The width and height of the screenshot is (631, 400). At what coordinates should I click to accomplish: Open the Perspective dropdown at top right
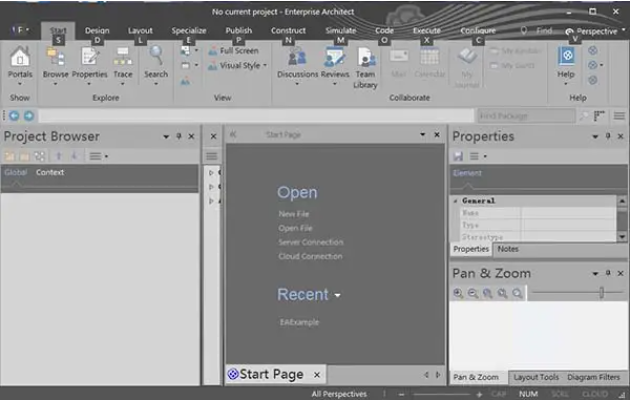(597, 31)
